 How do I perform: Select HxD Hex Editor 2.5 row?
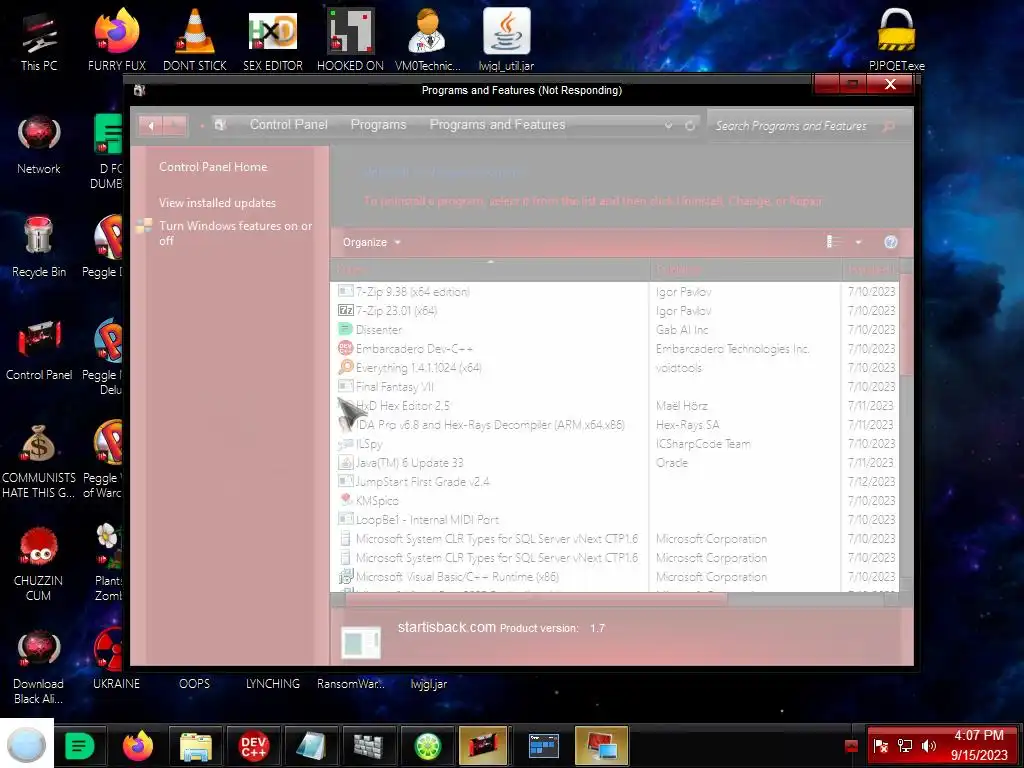614,406
